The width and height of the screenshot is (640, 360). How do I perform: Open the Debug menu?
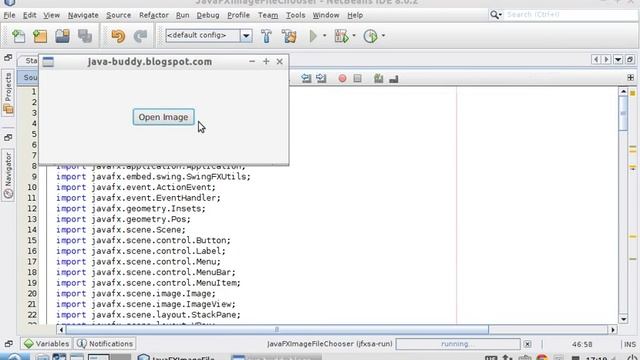208,15
